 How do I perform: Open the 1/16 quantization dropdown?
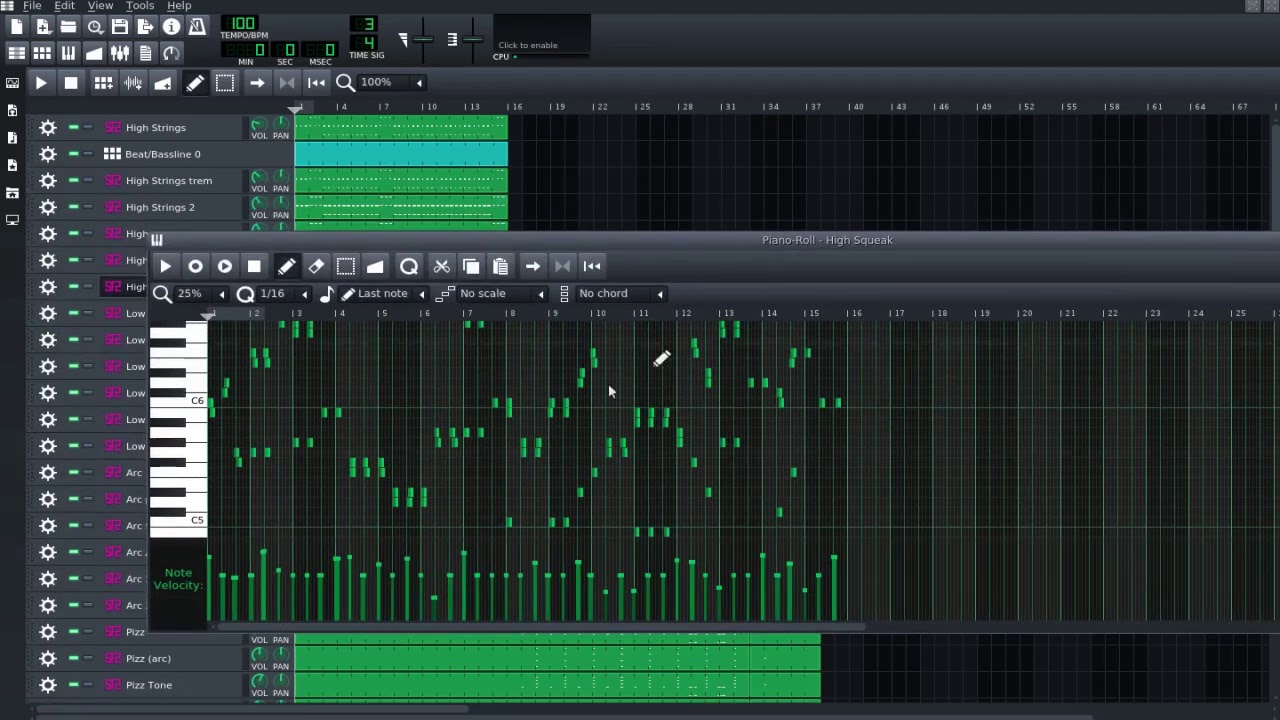[284, 293]
